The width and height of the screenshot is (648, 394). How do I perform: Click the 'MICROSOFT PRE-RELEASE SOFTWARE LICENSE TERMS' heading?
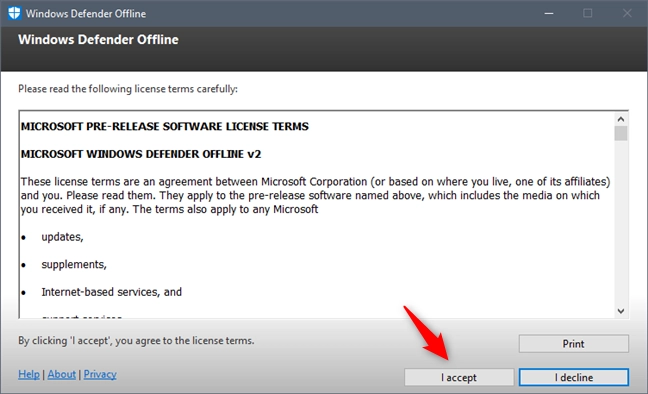[x=164, y=127]
